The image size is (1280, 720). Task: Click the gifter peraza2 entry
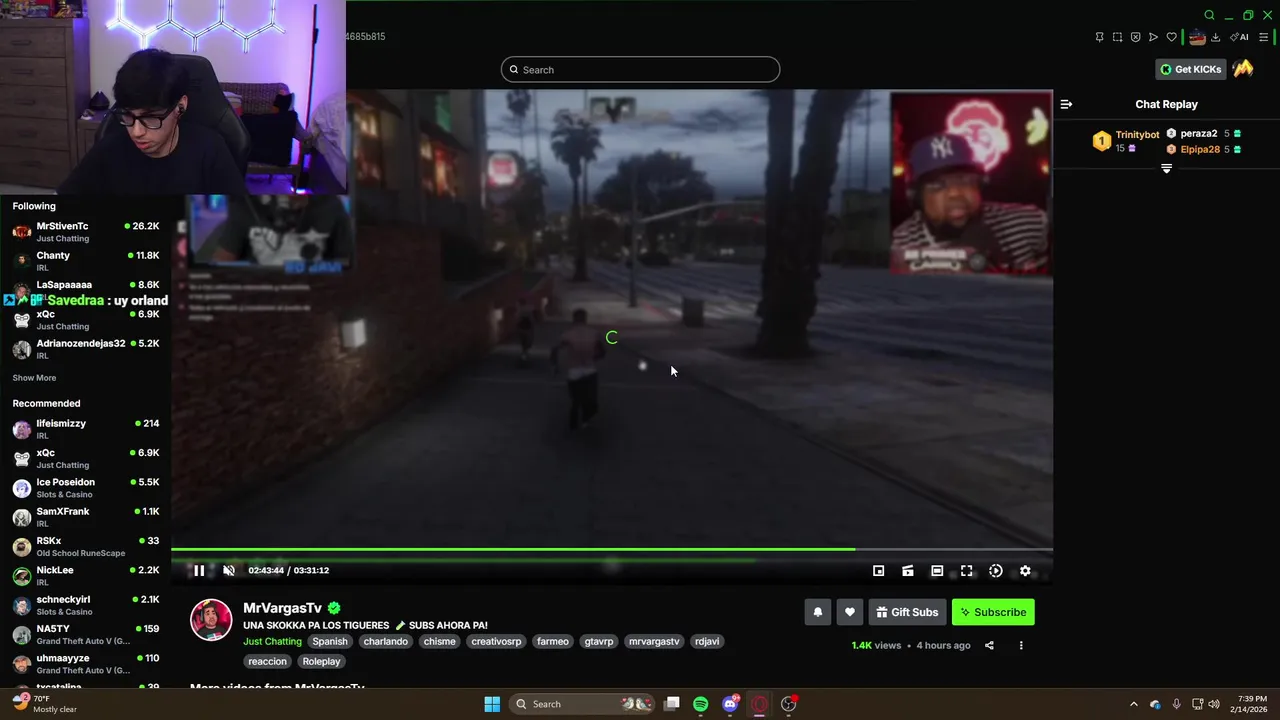[1203, 133]
